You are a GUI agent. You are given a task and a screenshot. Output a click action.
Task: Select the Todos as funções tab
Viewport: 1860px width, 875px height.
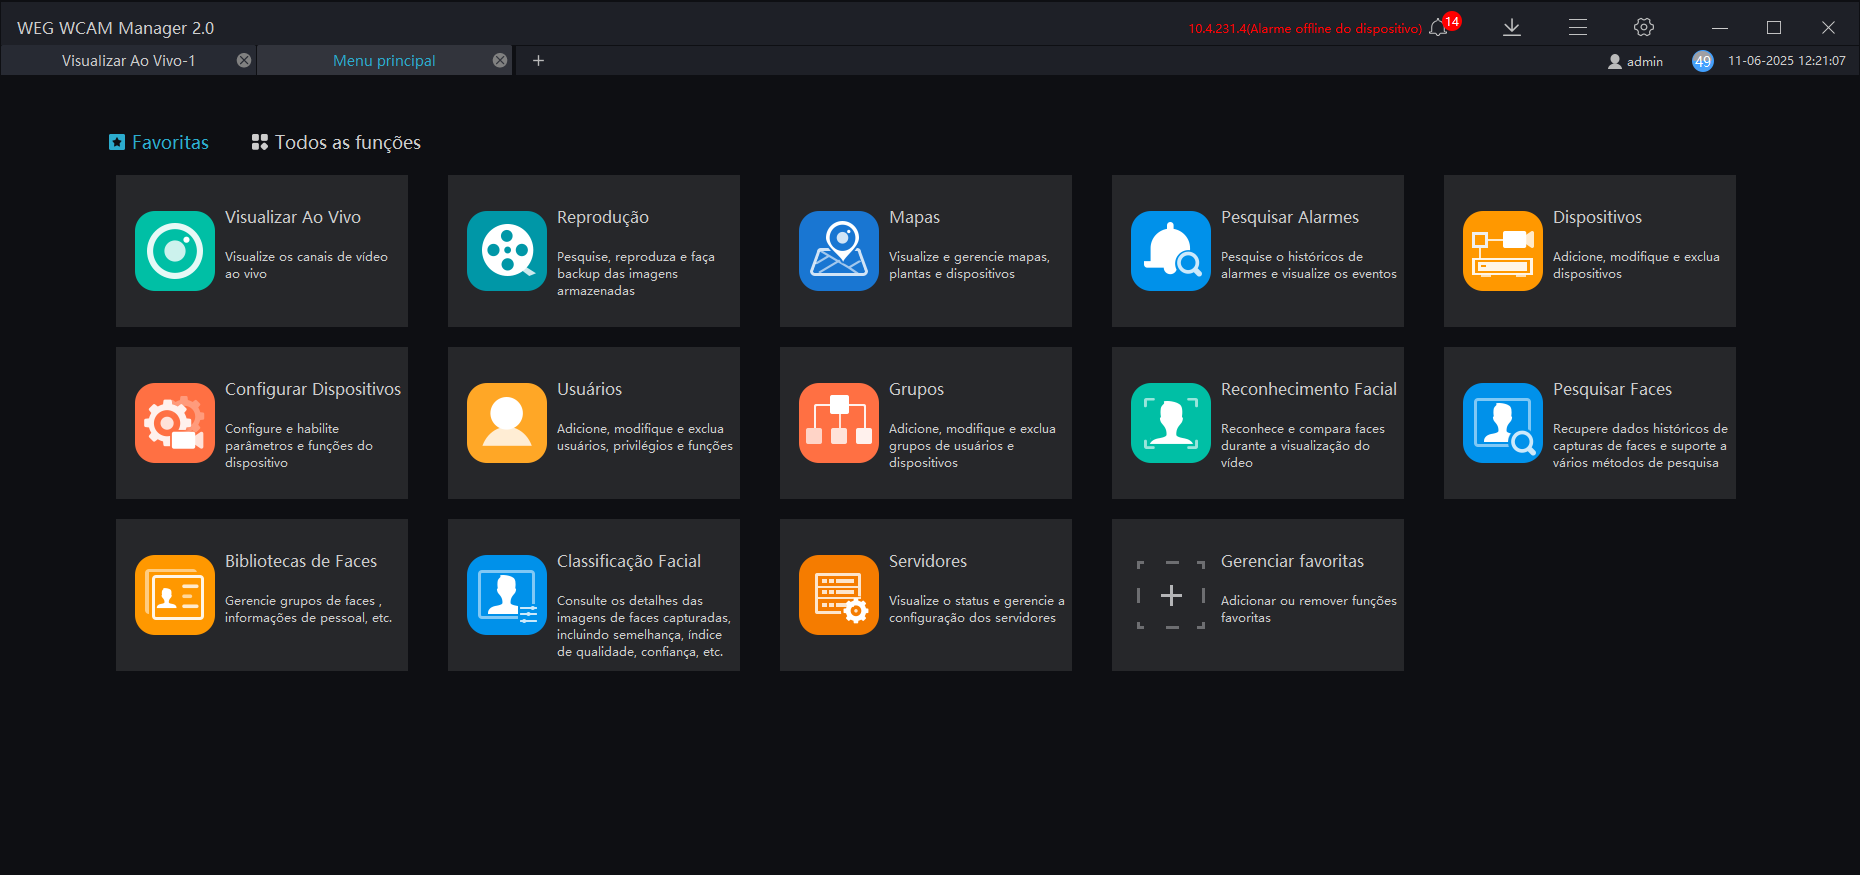(336, 143)
